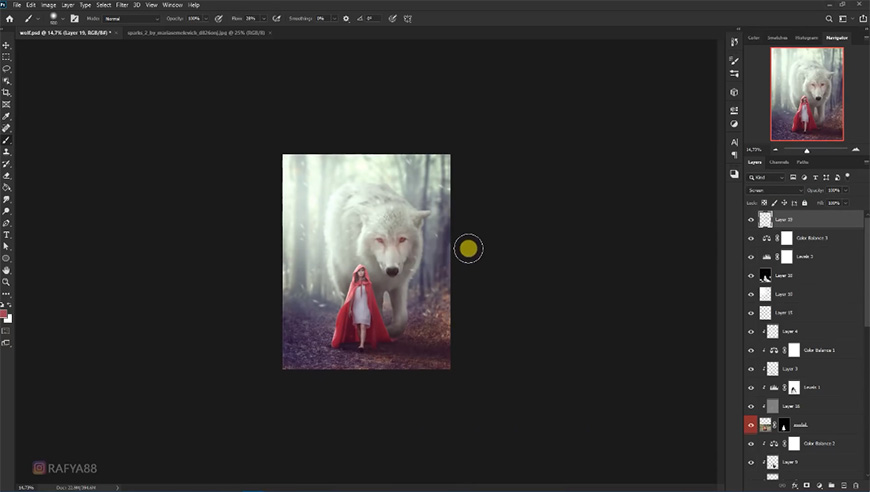Select the Brush tool in toolbox
Viewport: 870px width, 492px height.
(x=6, y=140)
